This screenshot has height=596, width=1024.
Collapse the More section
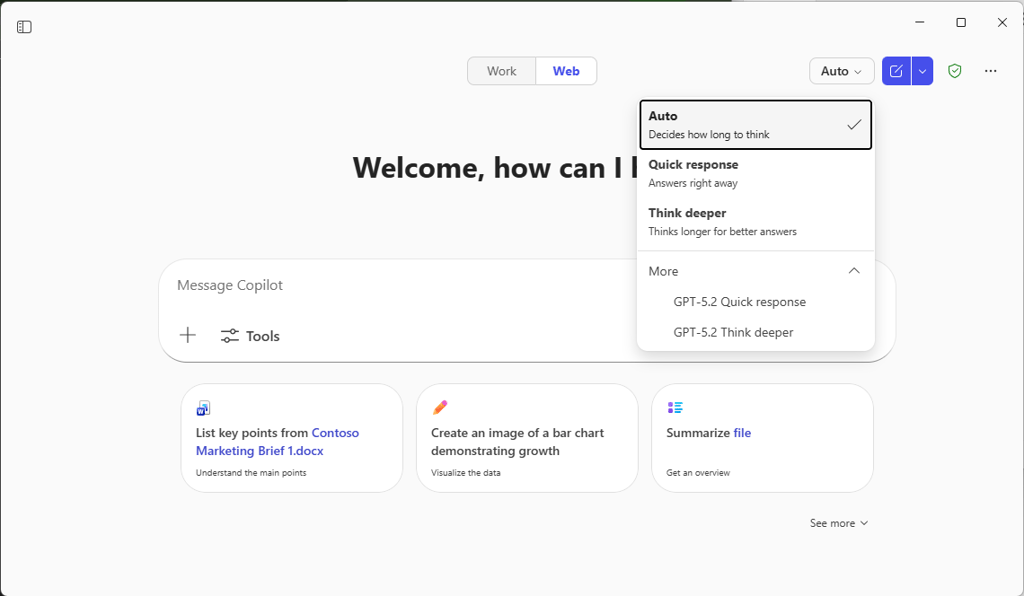tap(756, 271)
